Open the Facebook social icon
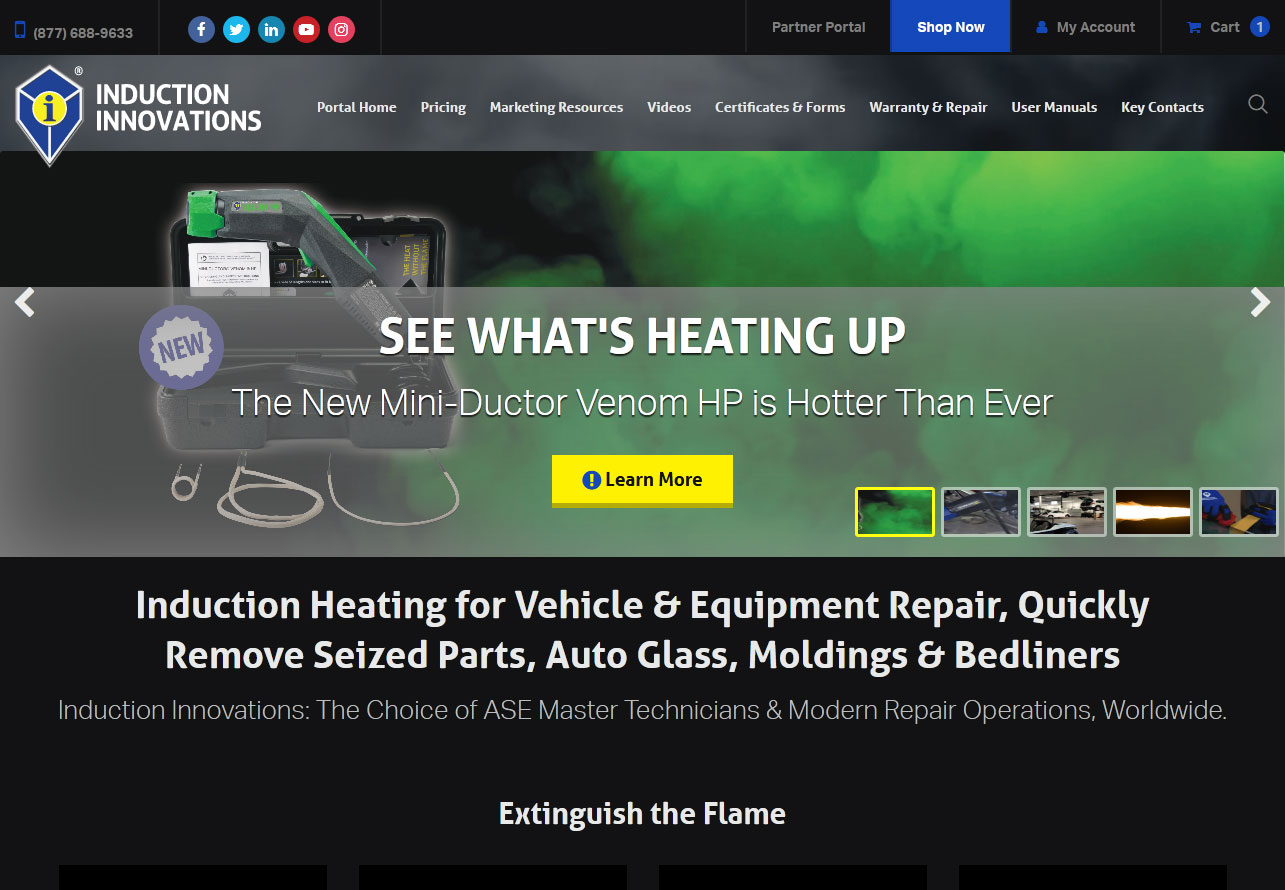The image size is (1285, 890). point(201,30)
